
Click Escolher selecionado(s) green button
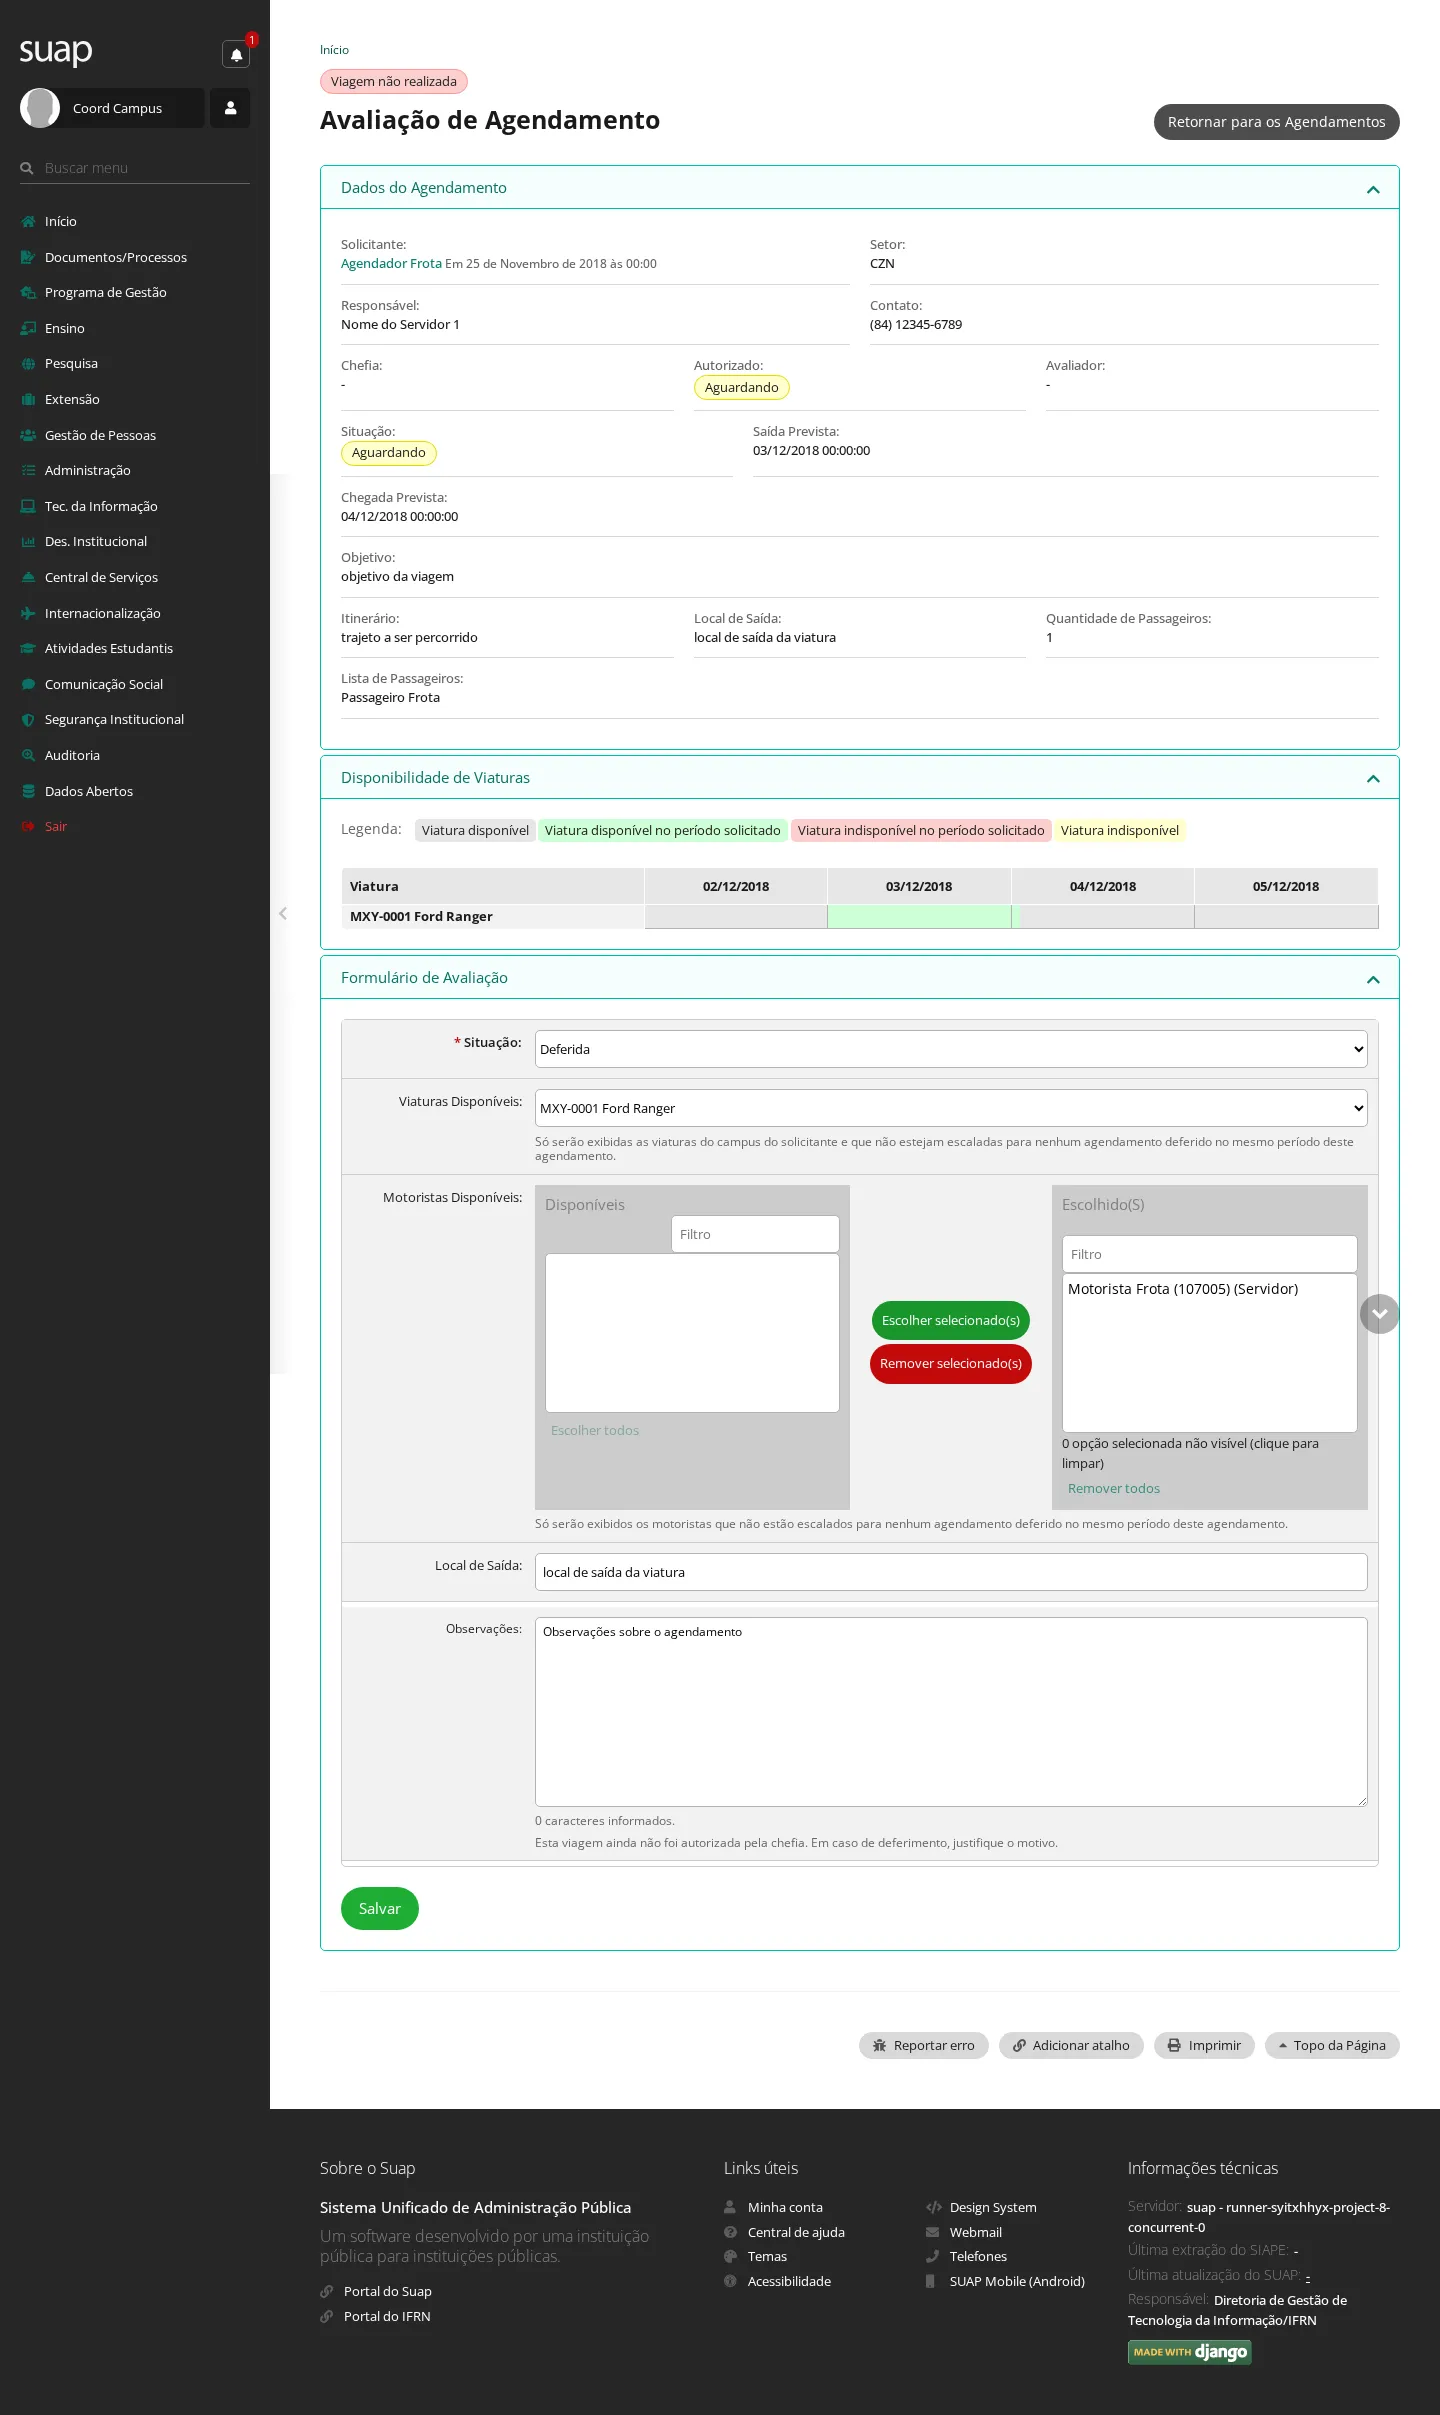950,1320
